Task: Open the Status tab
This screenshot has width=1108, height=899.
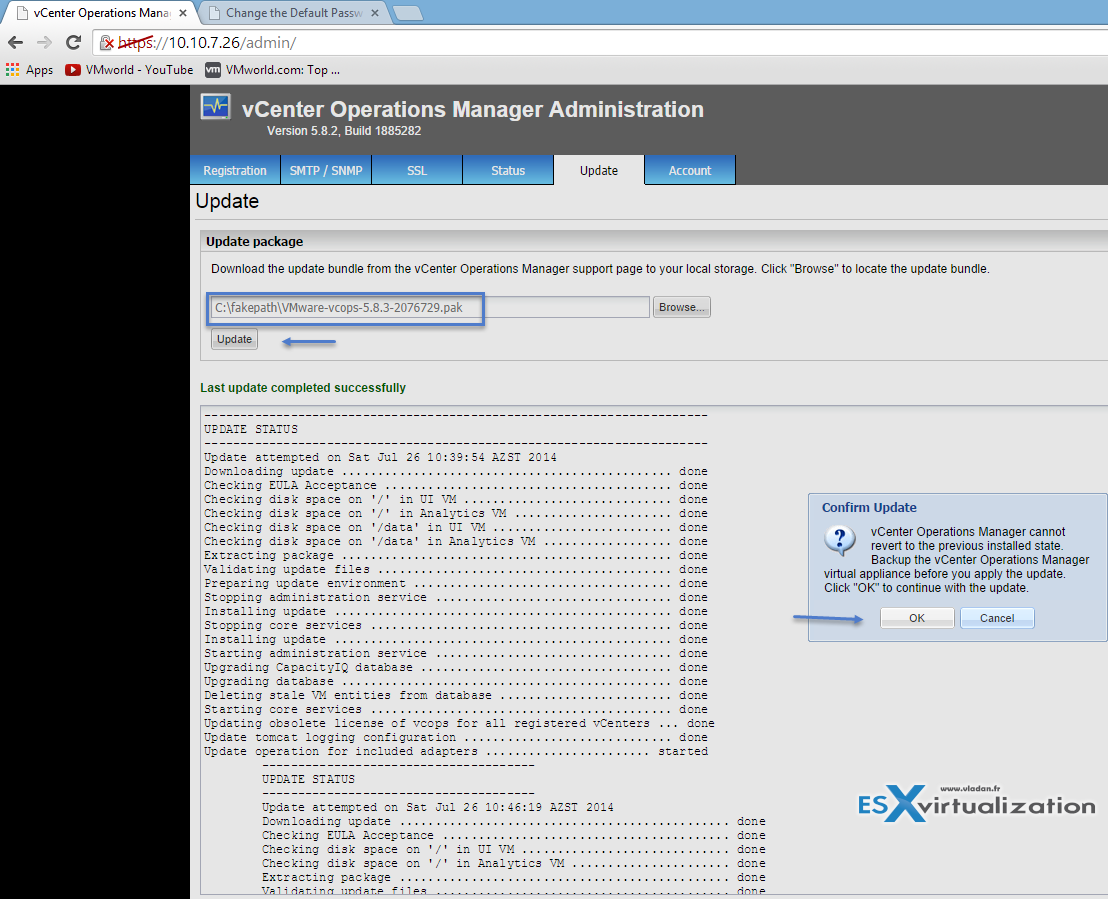Action: [x=508, y=170]
